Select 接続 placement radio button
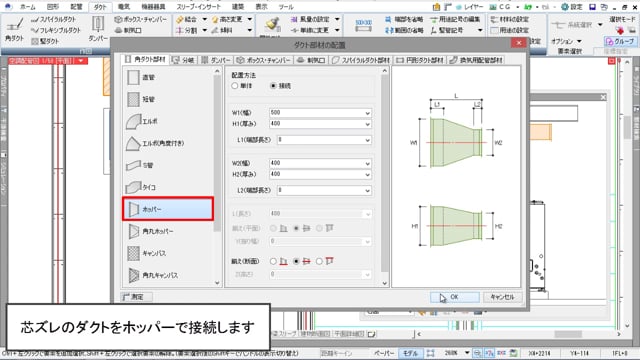The image size is (640, 360). (273, 86)
